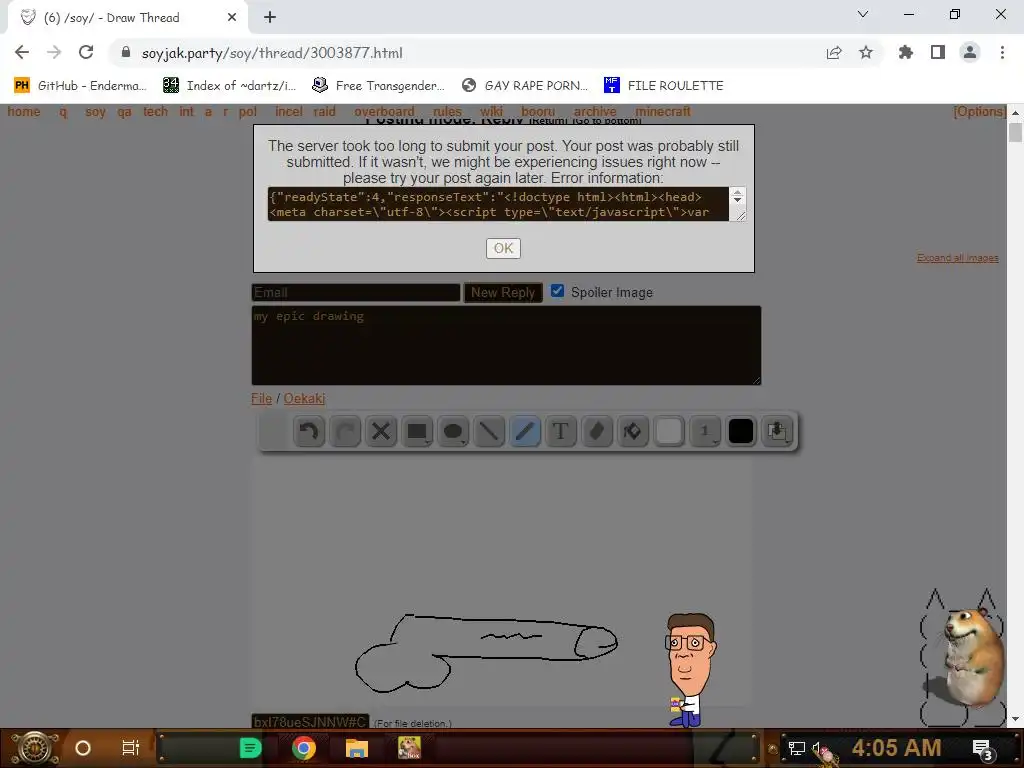Click the browser address bar URL
The image size is (1024, 768).
click(x=272, y=53)
